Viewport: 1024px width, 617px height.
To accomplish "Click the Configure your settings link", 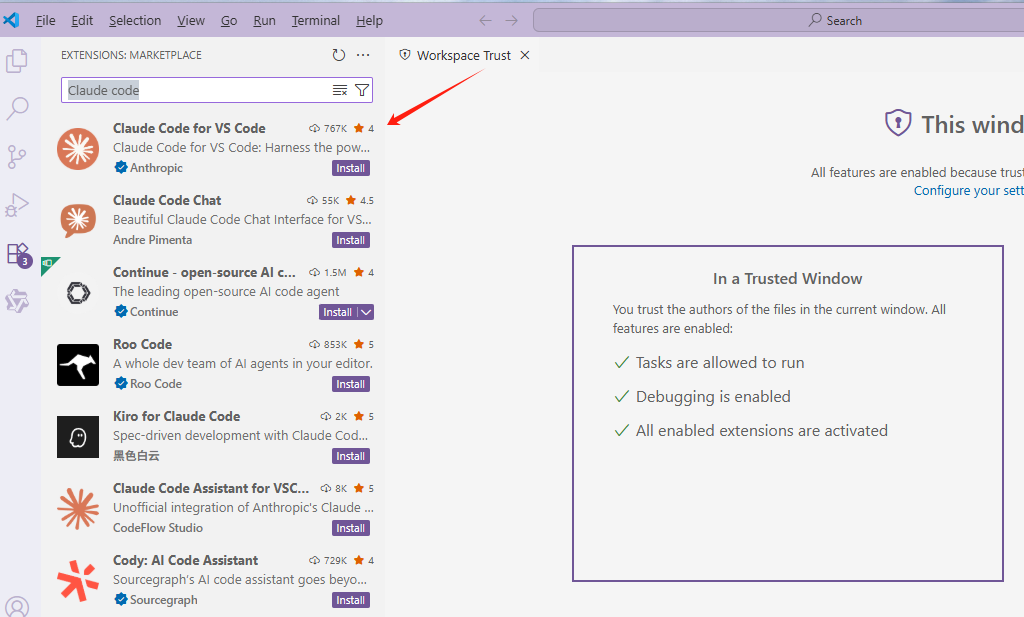I will pyautogui.click(x=968, y=191).
